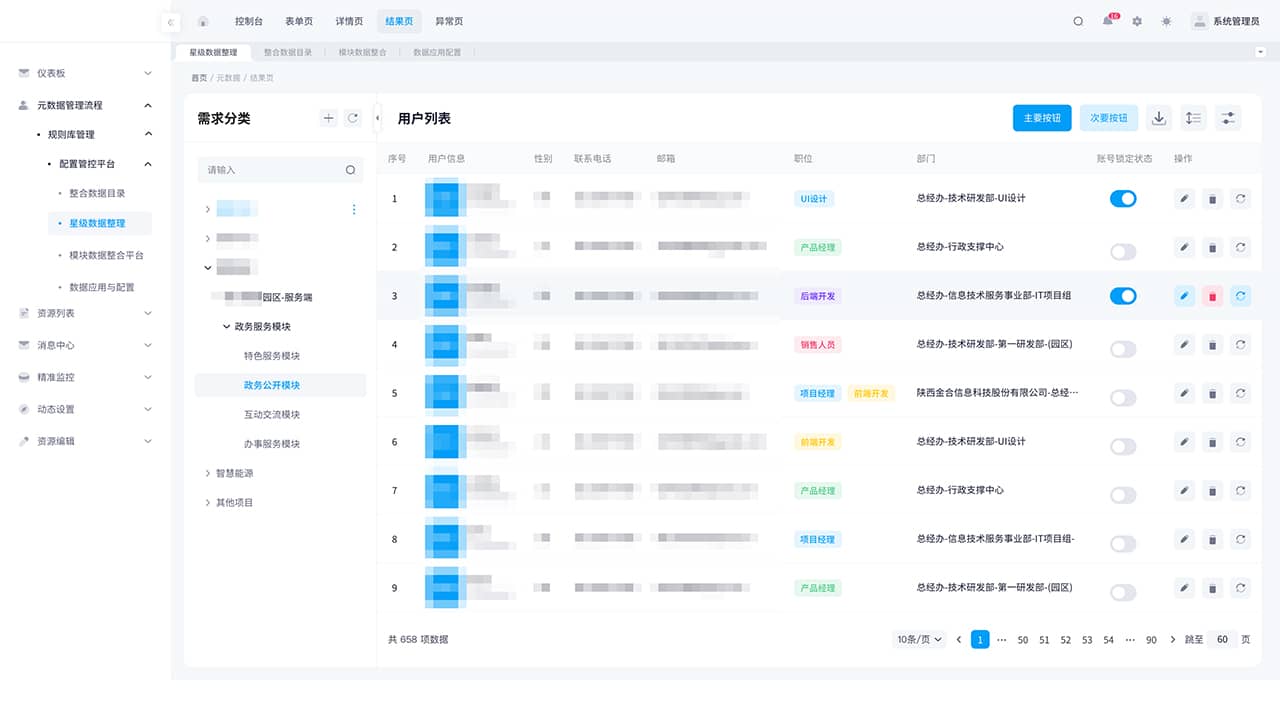Open the row height adjustment icon

(1193, 118)
